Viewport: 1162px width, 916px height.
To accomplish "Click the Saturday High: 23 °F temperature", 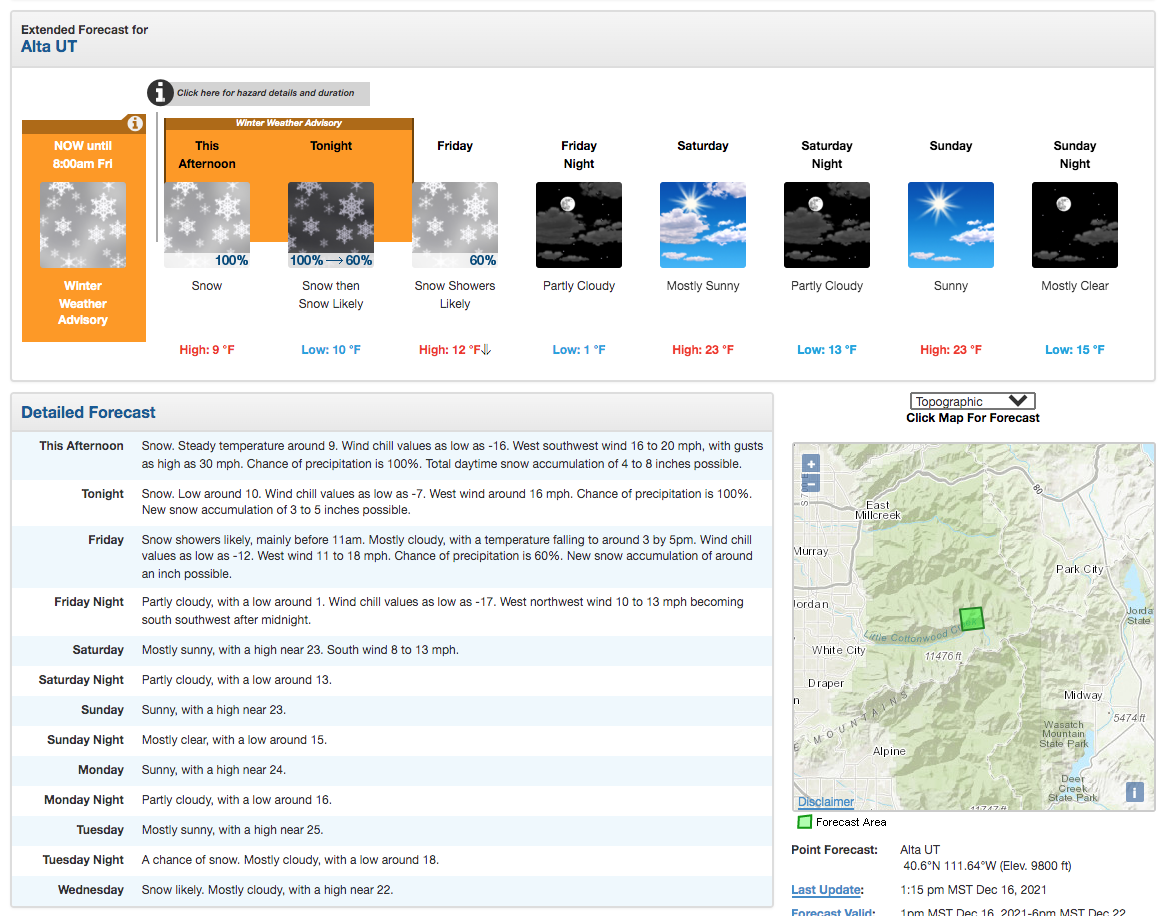I will pyautogui.click(x=703, y=350).
